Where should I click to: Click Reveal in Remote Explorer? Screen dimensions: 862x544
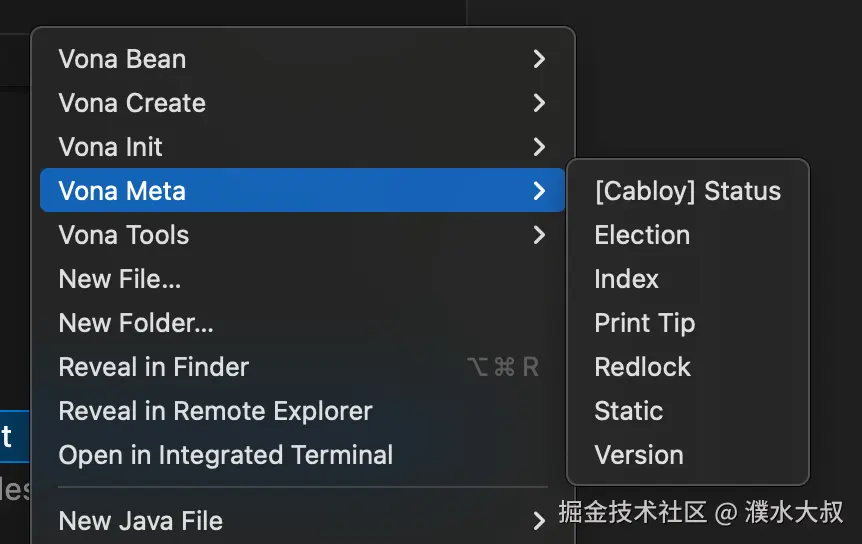[216, 411]
